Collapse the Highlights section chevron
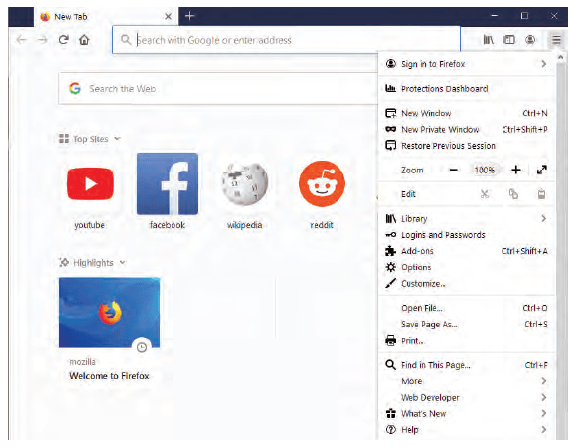Image resolution: width=573 pixels, height=448 pixels. pos(123,262)
